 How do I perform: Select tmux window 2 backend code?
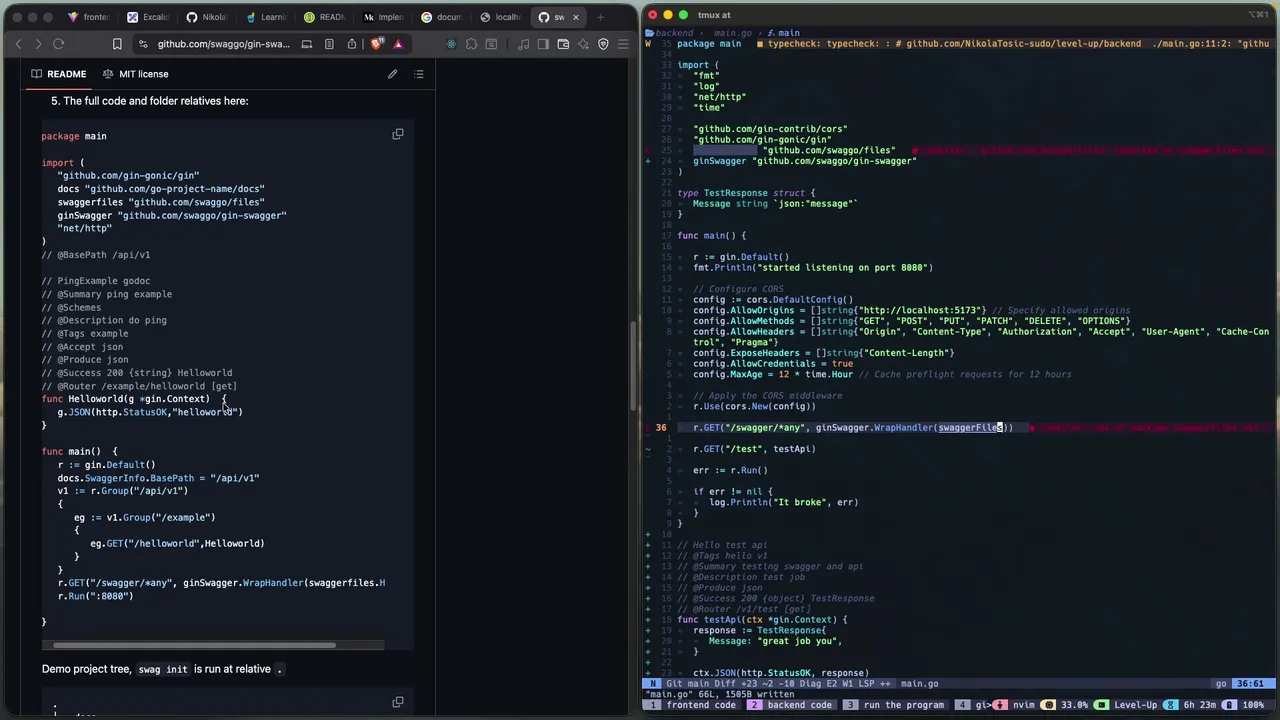792,705
